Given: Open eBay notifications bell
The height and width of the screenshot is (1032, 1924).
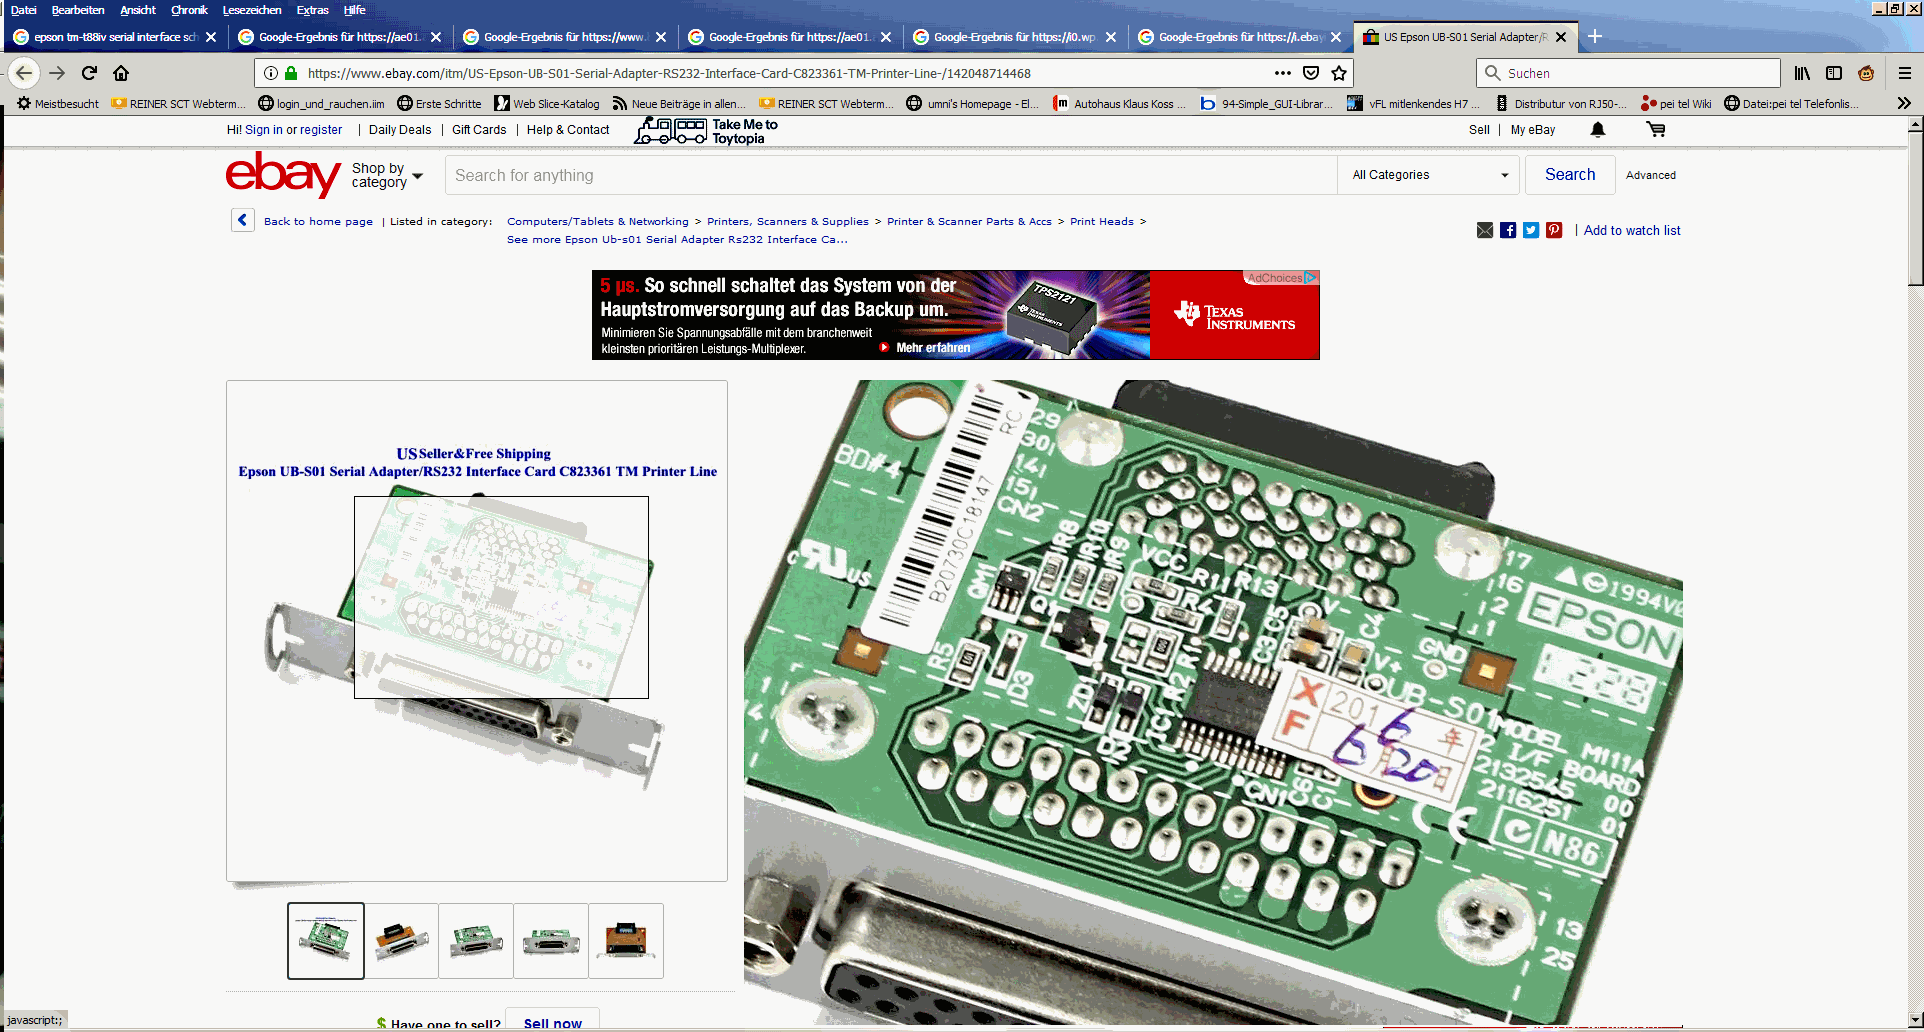Looking at the screenshot, I should click(1598, 130).
